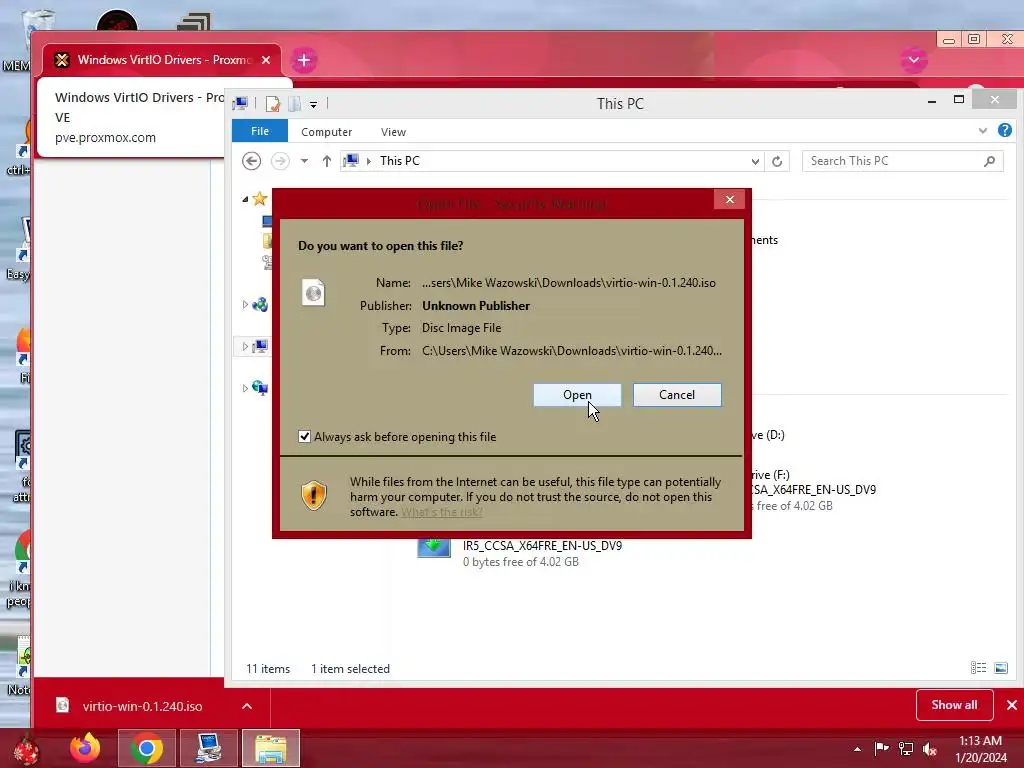Open the computer program icon on taskbar
This screenshot has height=768, width=1024.
click(x=209, y=748)
